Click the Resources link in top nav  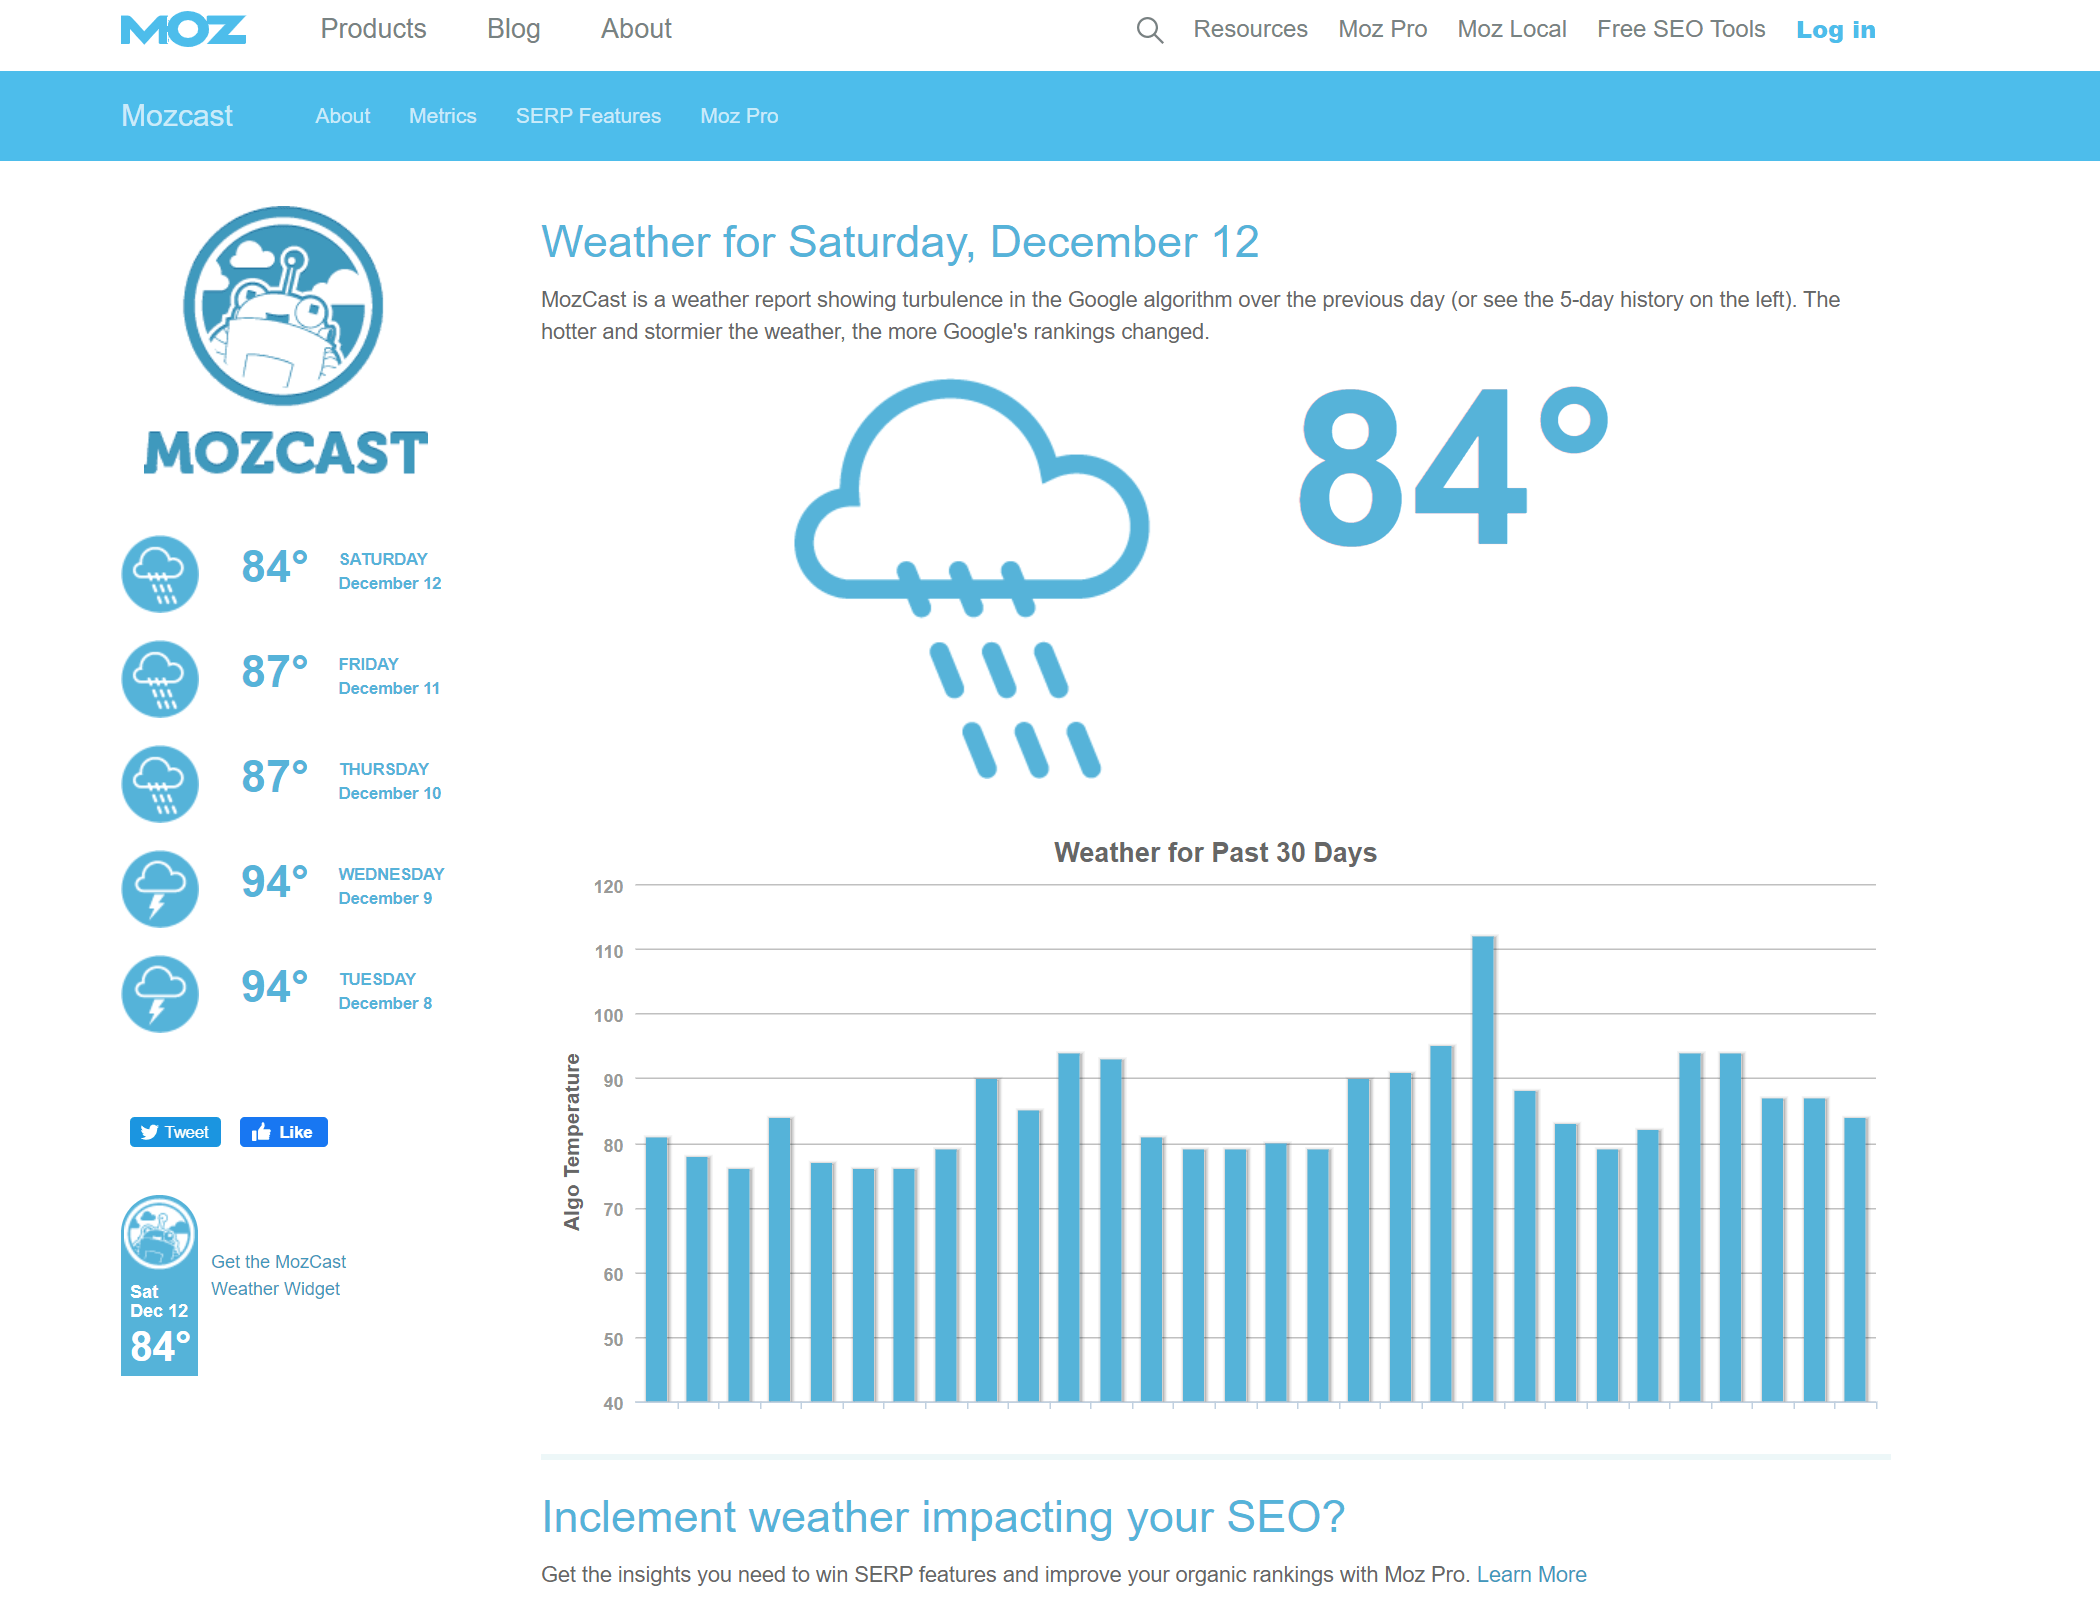1246,29
